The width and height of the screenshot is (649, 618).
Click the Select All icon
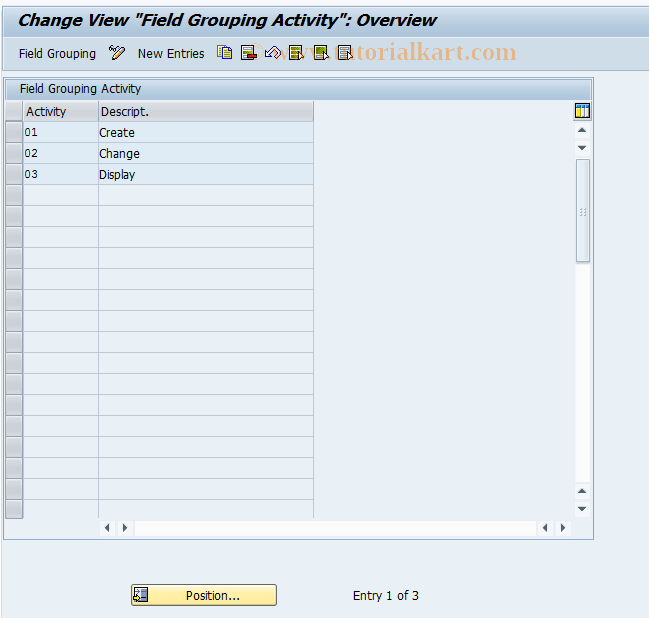296,53
